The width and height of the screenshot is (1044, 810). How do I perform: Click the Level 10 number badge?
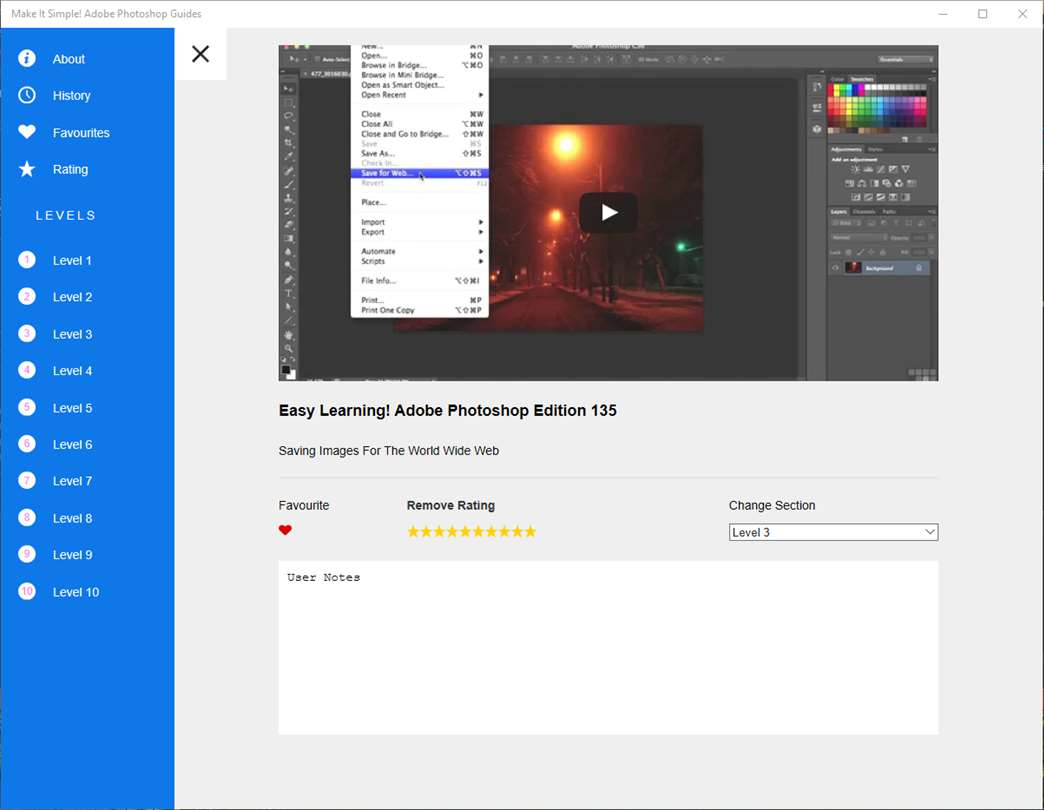(27, 591)
